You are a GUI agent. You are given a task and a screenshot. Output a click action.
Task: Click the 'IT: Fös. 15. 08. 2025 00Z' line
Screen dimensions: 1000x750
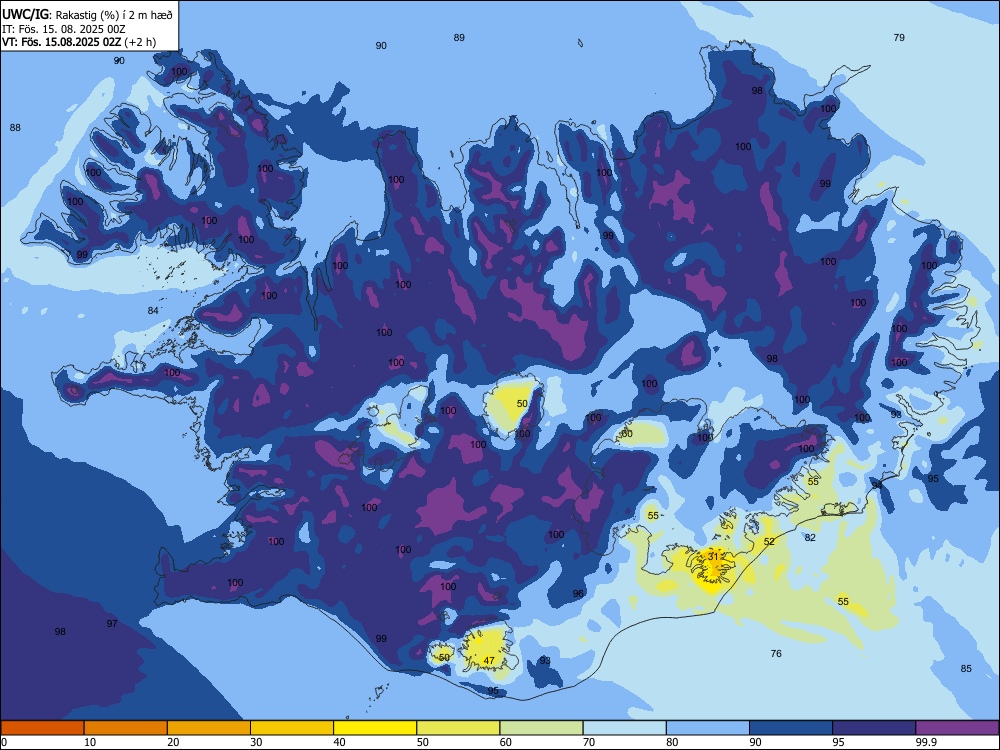(63, 28)
